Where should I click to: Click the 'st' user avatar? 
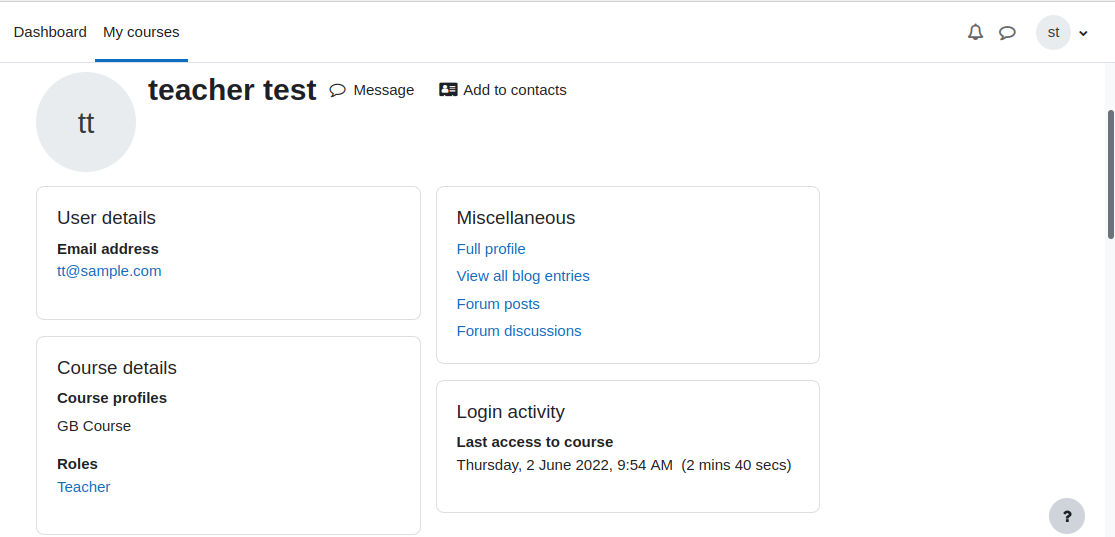1053,33
